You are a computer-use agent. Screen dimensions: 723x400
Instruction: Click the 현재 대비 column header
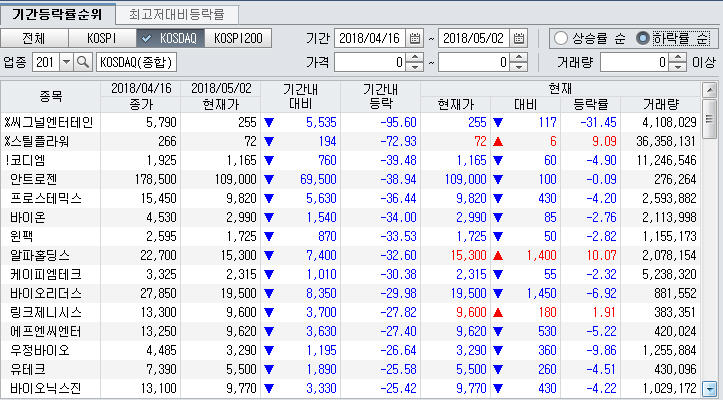(x=526, y=105)
